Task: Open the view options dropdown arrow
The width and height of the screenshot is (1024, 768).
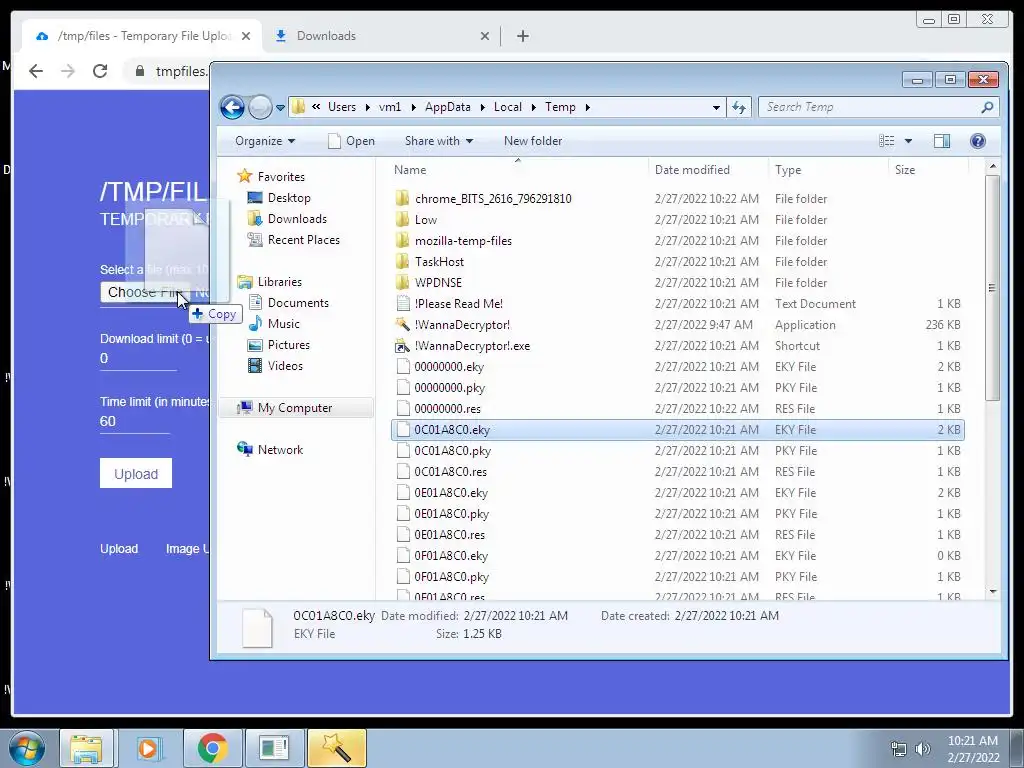Action: tap(908, 141)
